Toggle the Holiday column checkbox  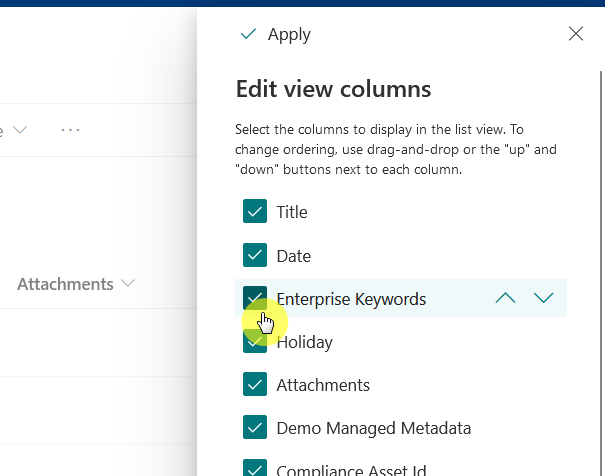pos(255,341)
